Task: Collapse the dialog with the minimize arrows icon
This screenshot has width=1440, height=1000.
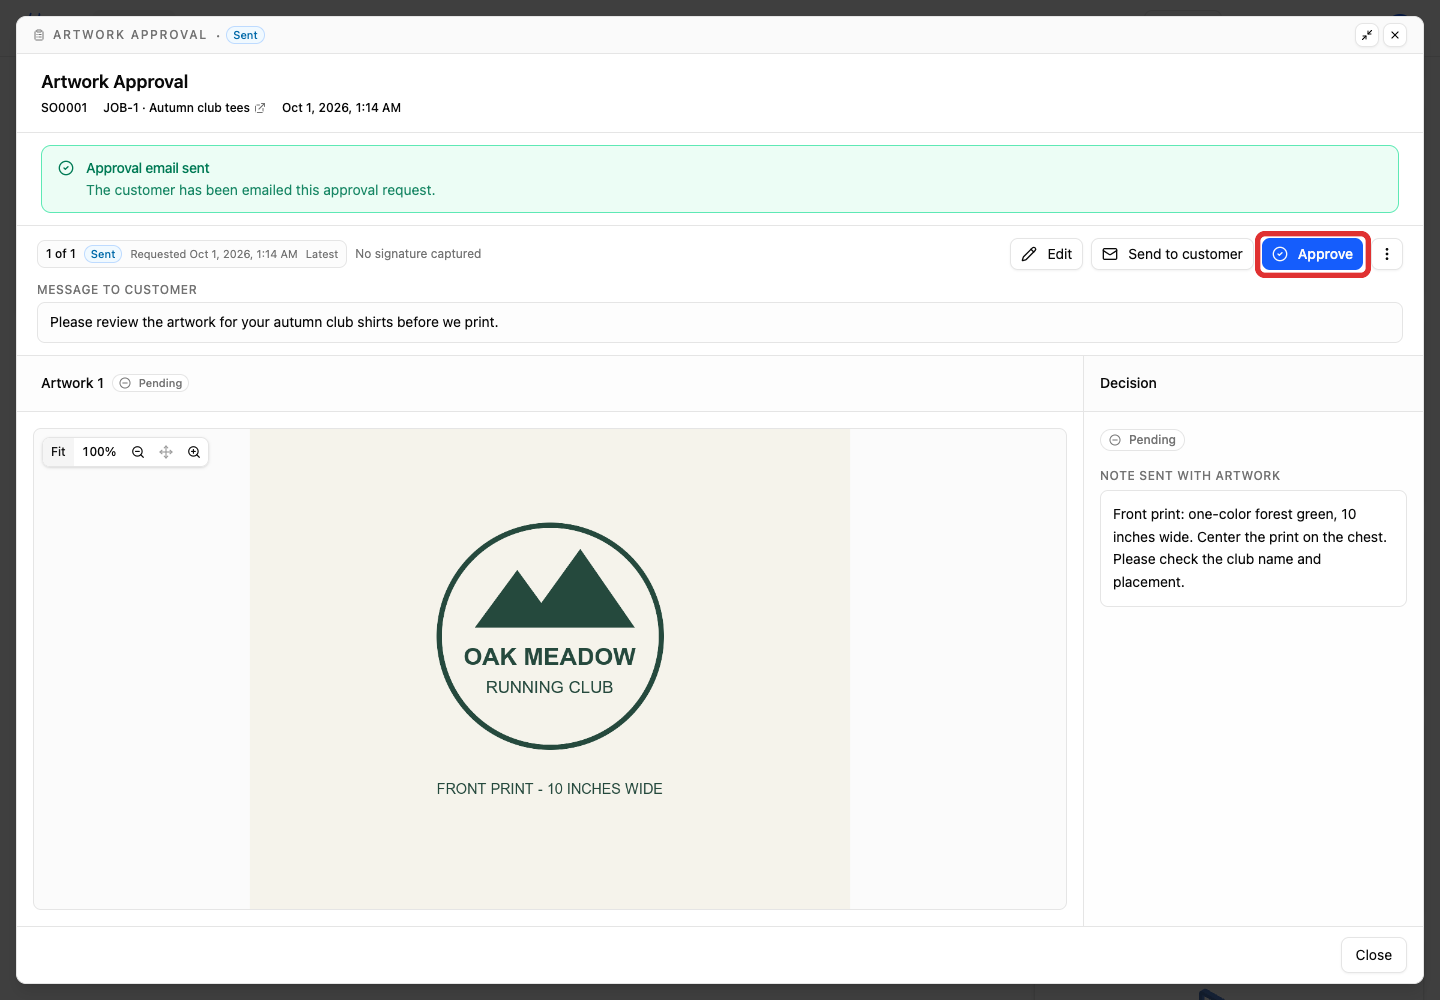Action: coord(1367,35)
